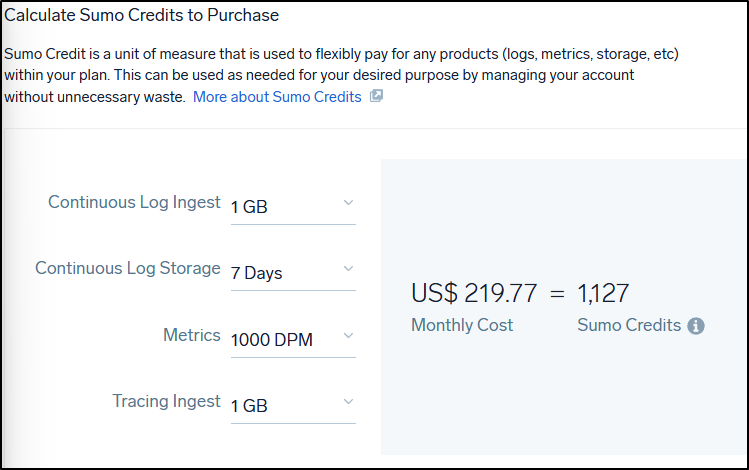Image resolution: width=749 pixels, height=470 pixels.
Task: Select the 1 GB value in Tracing Ingest
Action: 249,406
